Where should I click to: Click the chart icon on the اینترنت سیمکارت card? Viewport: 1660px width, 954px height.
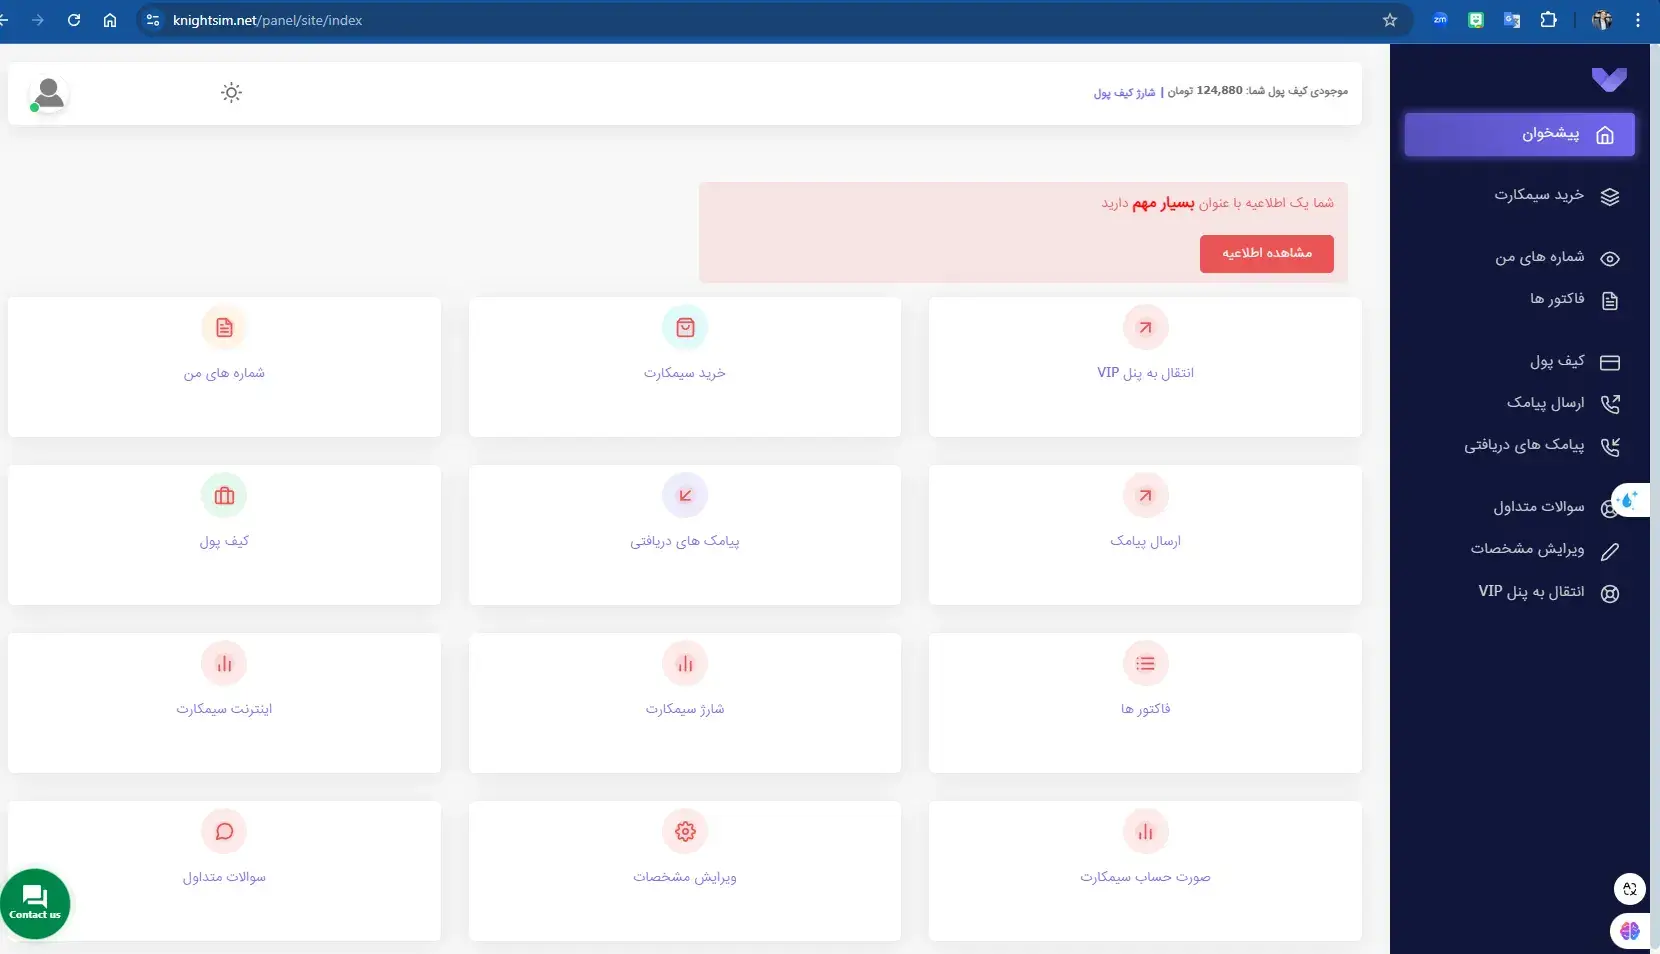(x=224, y=663)
